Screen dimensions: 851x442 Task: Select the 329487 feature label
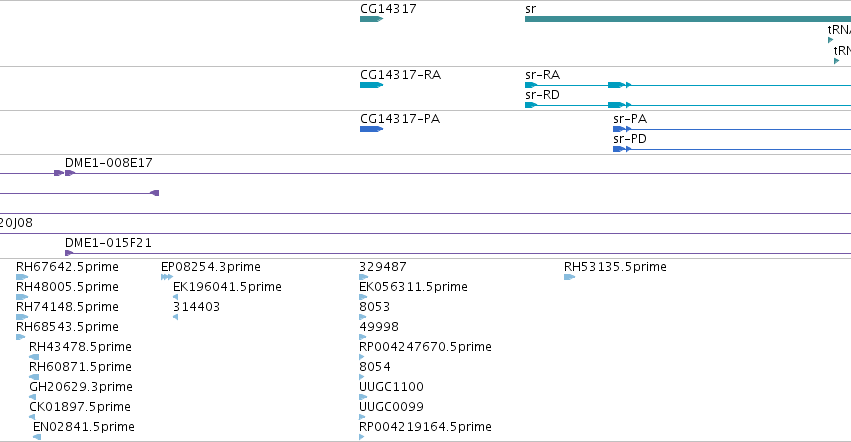tap(383, 267)
